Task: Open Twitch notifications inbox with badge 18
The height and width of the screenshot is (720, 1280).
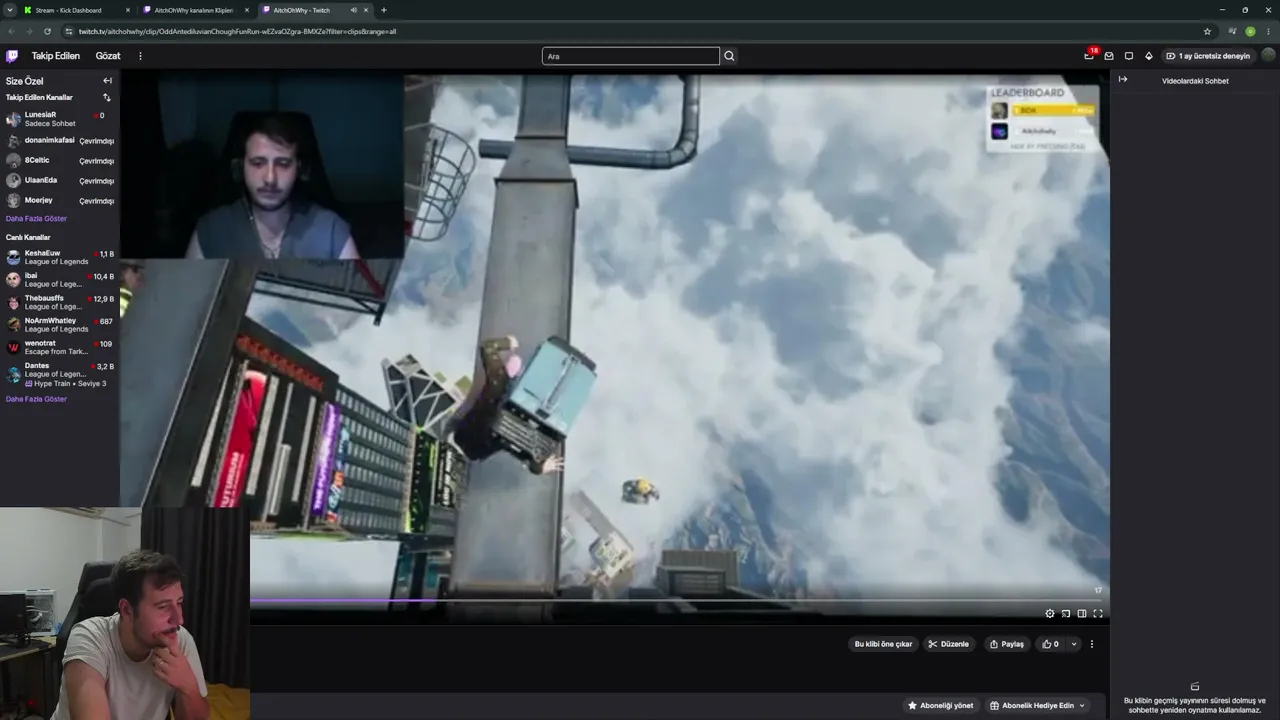Action: tap(1089, 56)
